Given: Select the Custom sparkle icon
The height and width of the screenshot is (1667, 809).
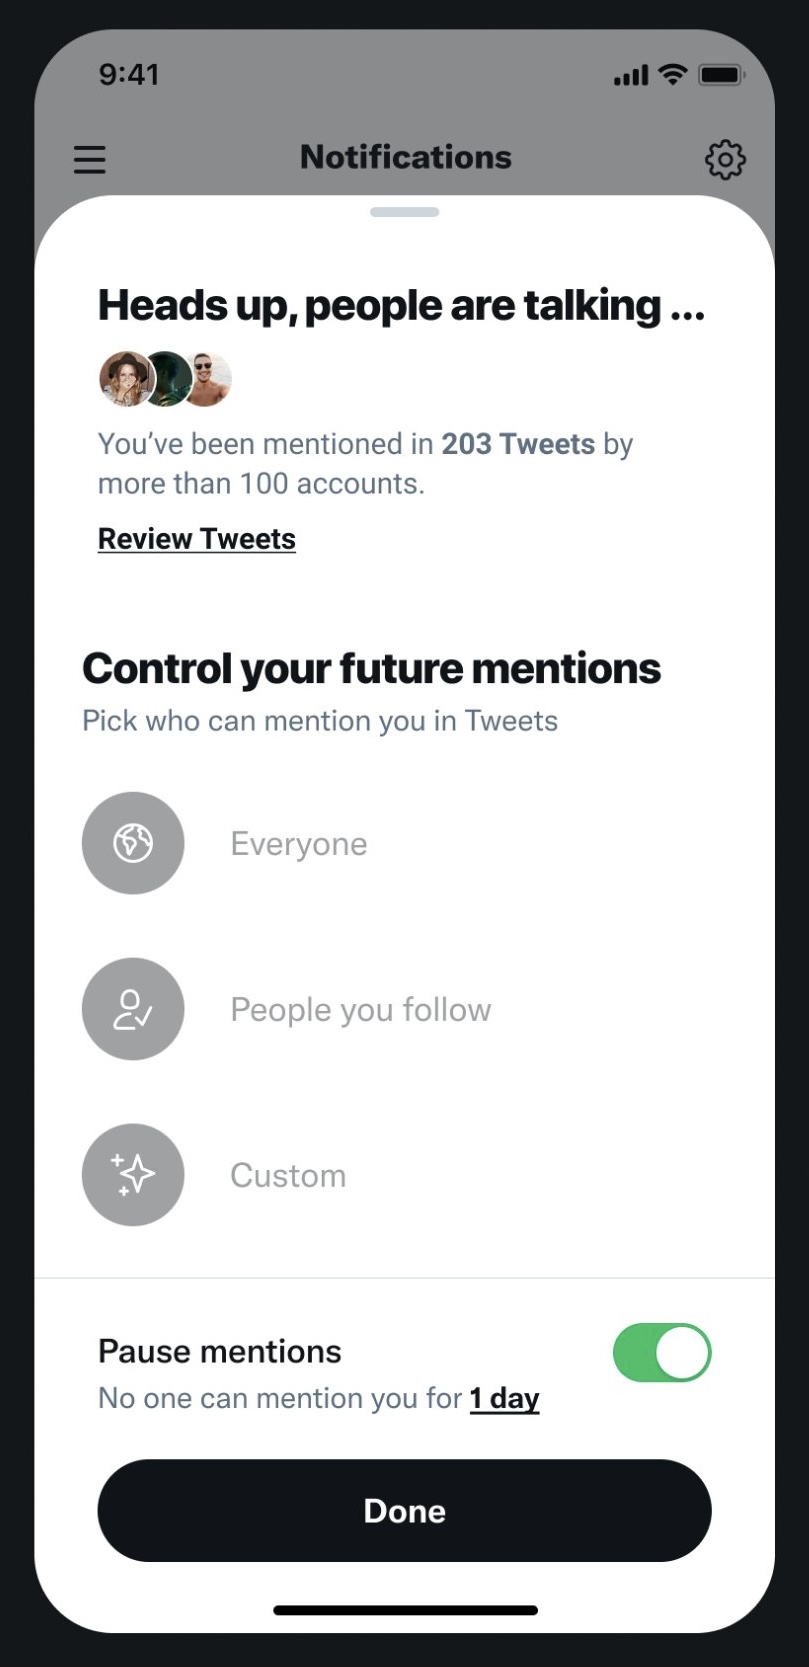Looking at the screenshot, I should coord(133,1175).
